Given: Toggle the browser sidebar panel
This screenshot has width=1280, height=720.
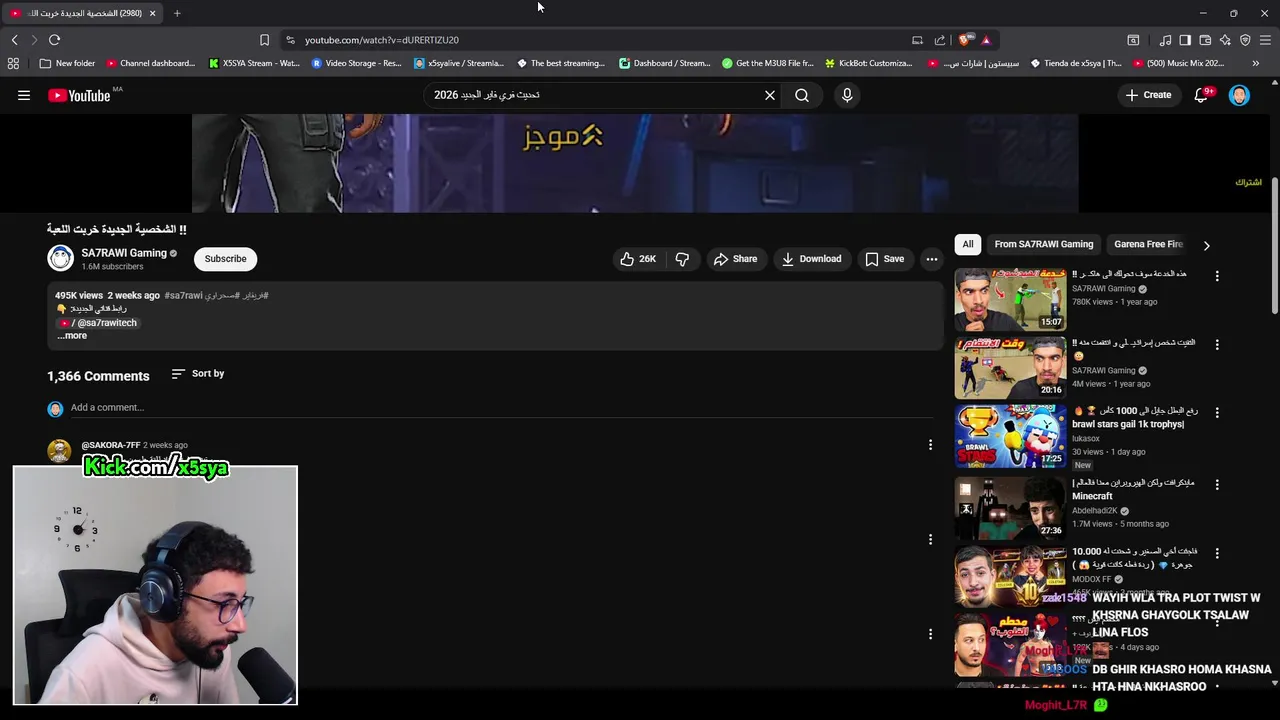Looking at the screenshot, I should 1185,40.
